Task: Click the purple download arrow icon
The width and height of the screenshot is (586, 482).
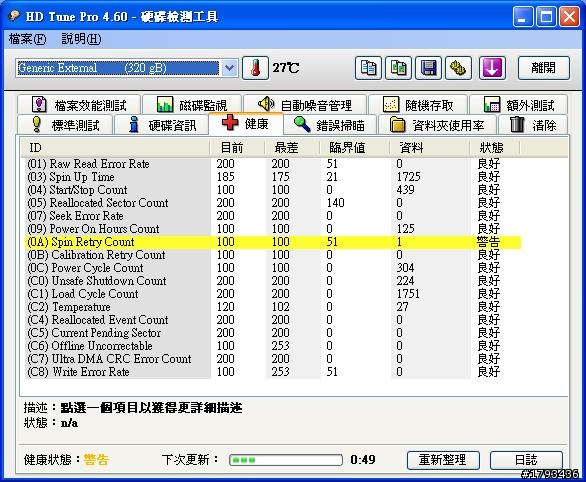Action: coord(492,68)
